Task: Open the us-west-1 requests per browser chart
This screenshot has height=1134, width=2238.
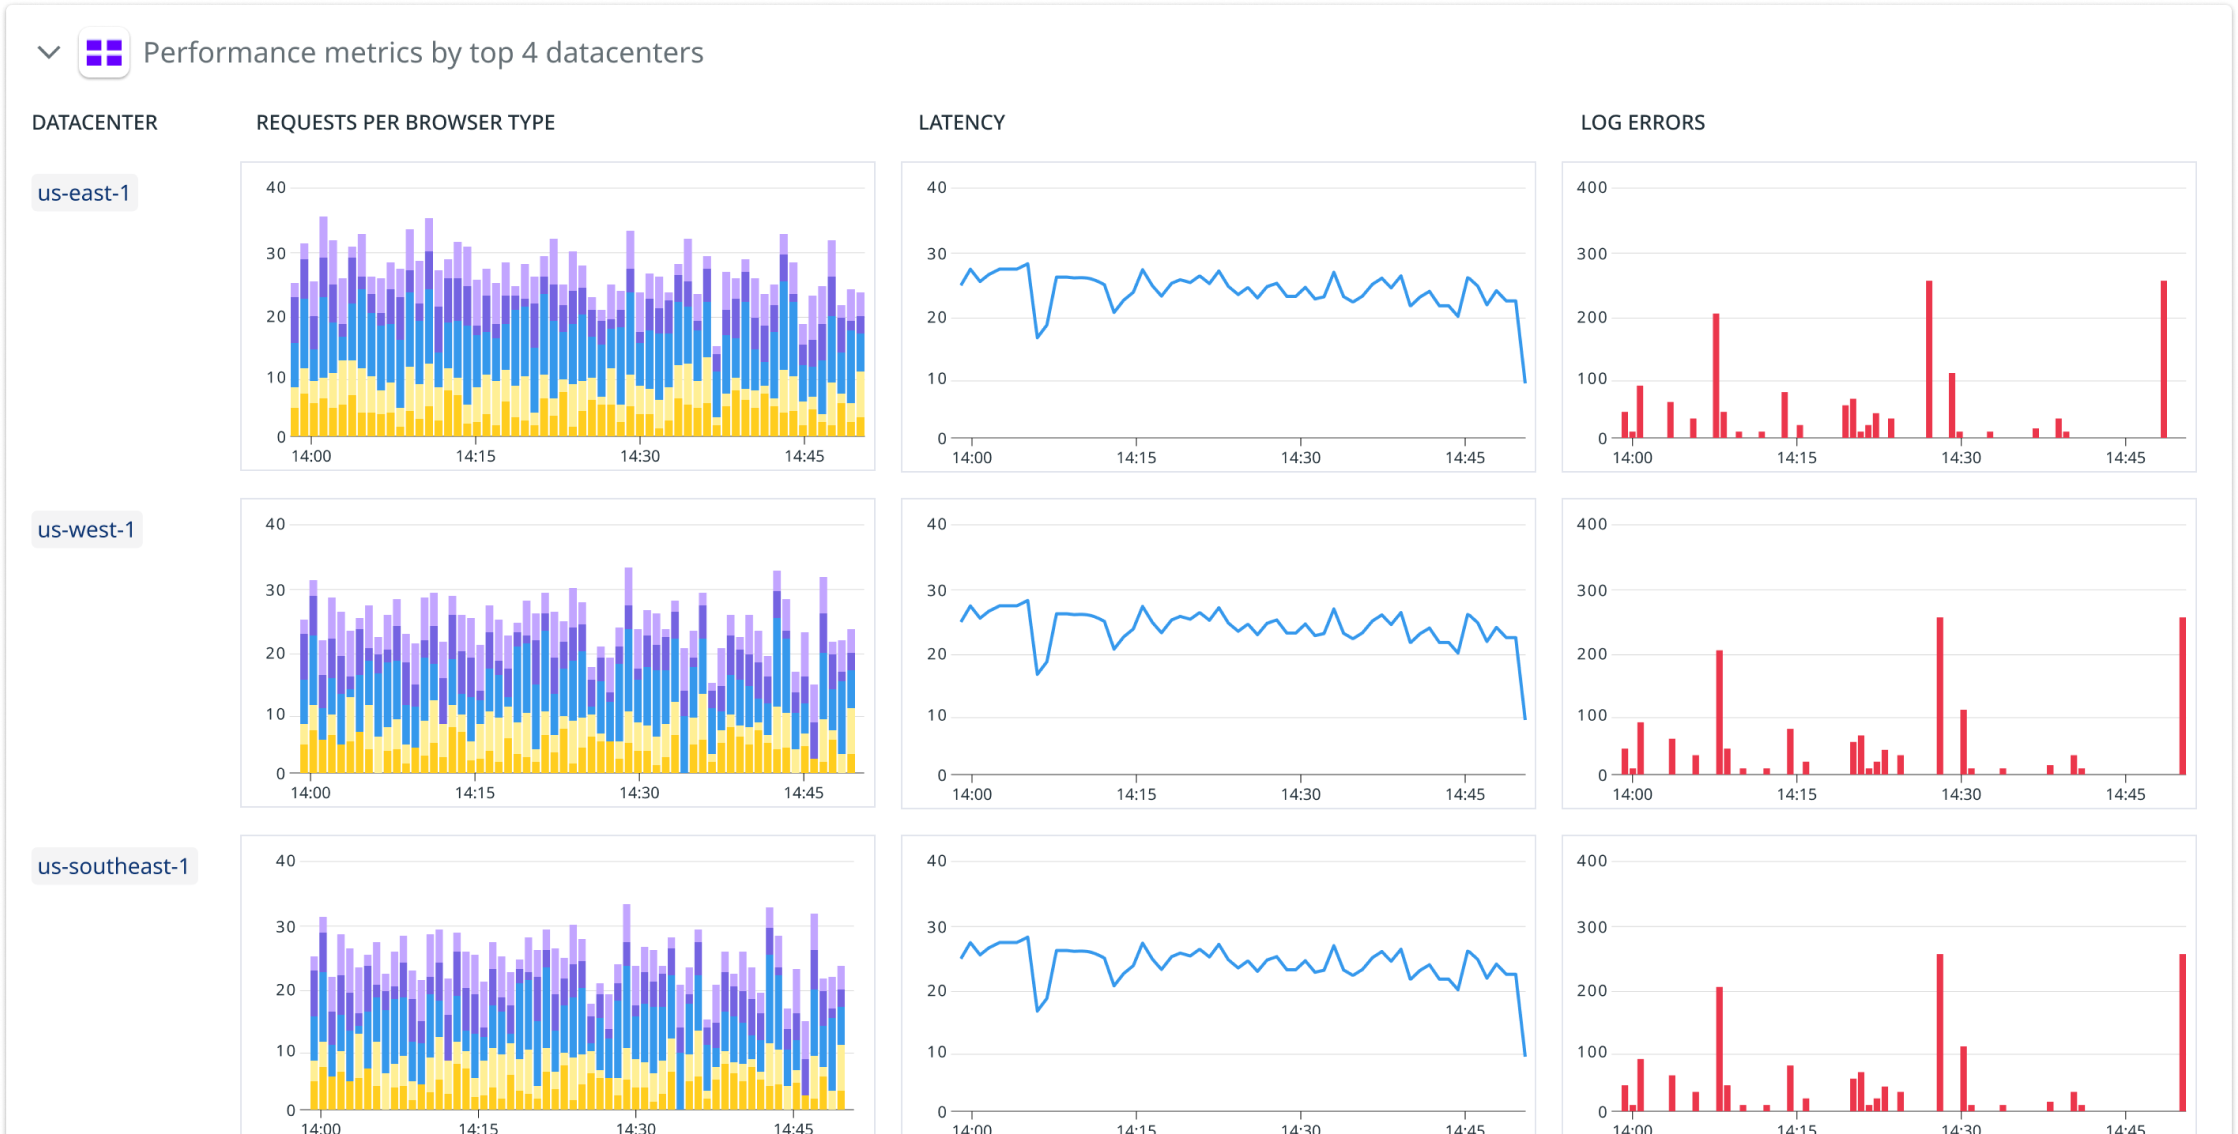Action: 557,652
